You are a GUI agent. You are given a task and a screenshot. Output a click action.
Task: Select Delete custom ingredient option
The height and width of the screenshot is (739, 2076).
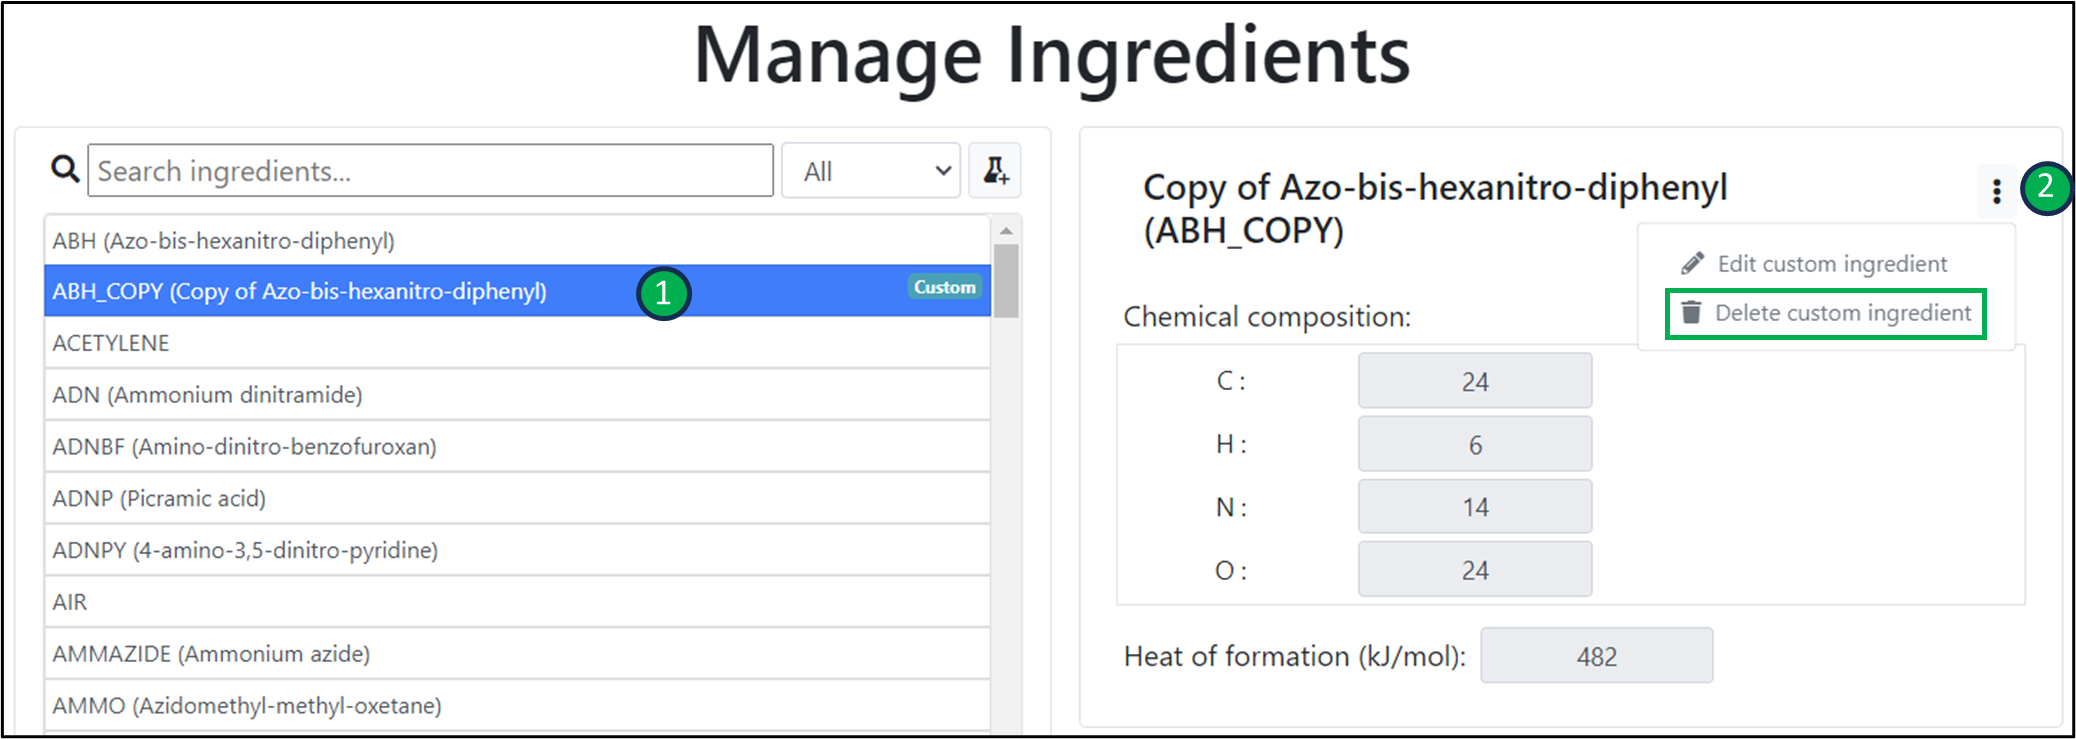pos(1842,313)
